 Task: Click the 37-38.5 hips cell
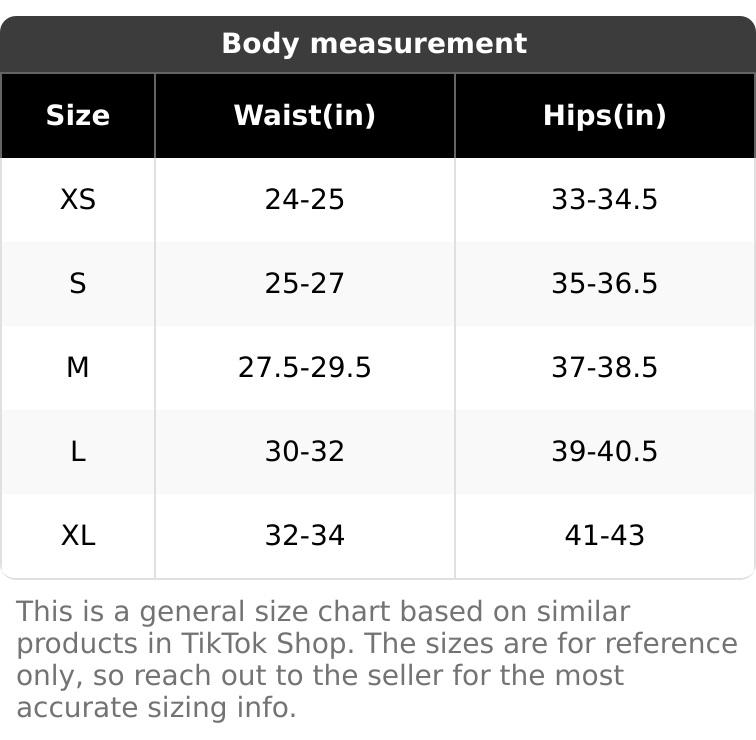pyautogui.click(x=604, y=368)
